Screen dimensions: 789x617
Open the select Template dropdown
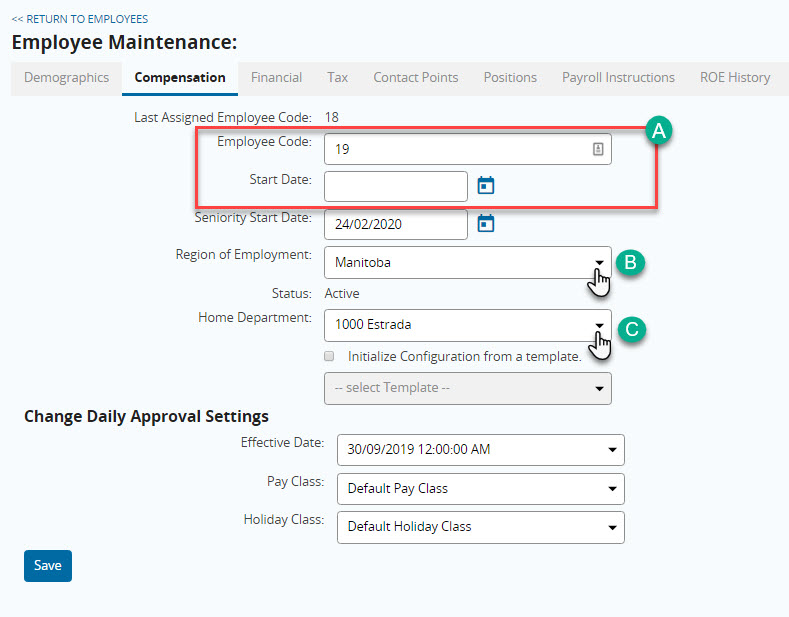467,388
